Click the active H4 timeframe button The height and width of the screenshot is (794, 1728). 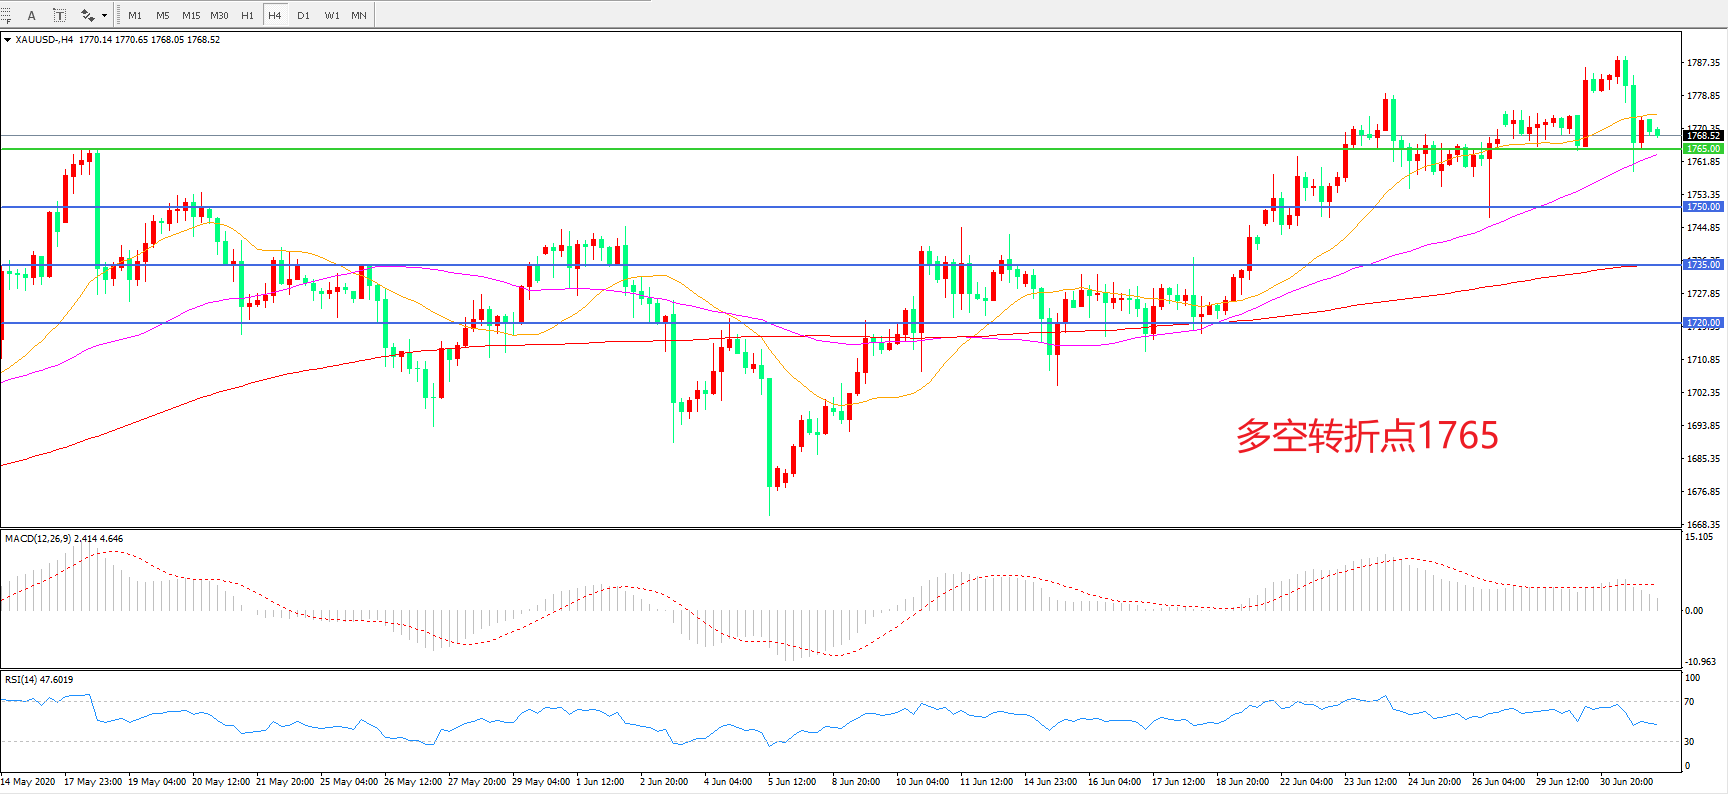point(275,16)
